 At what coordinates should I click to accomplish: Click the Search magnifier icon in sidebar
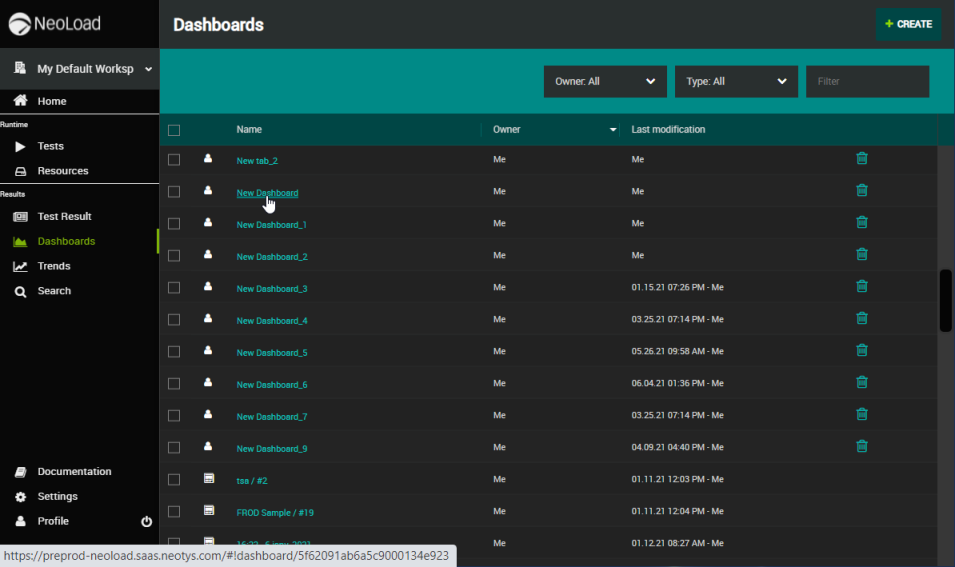(x=20, y=291)
